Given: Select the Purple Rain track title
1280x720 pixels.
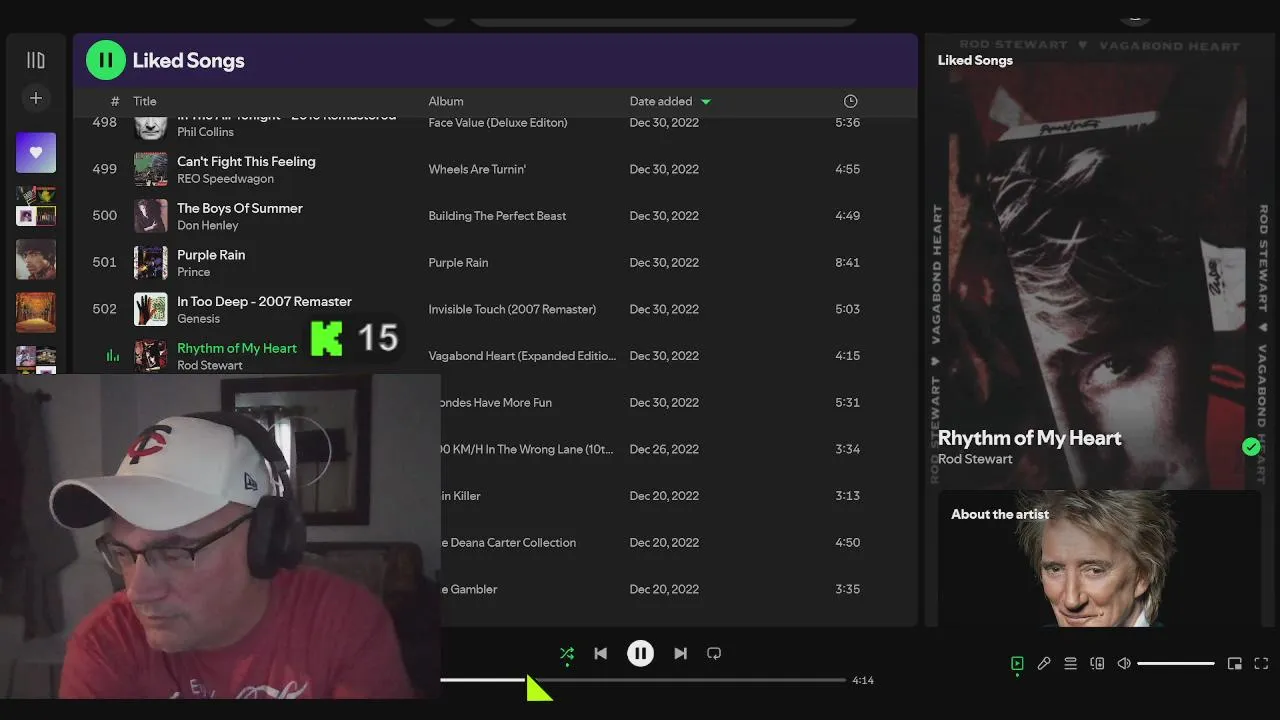Looking at the screenshot, I should pos(211,255).
